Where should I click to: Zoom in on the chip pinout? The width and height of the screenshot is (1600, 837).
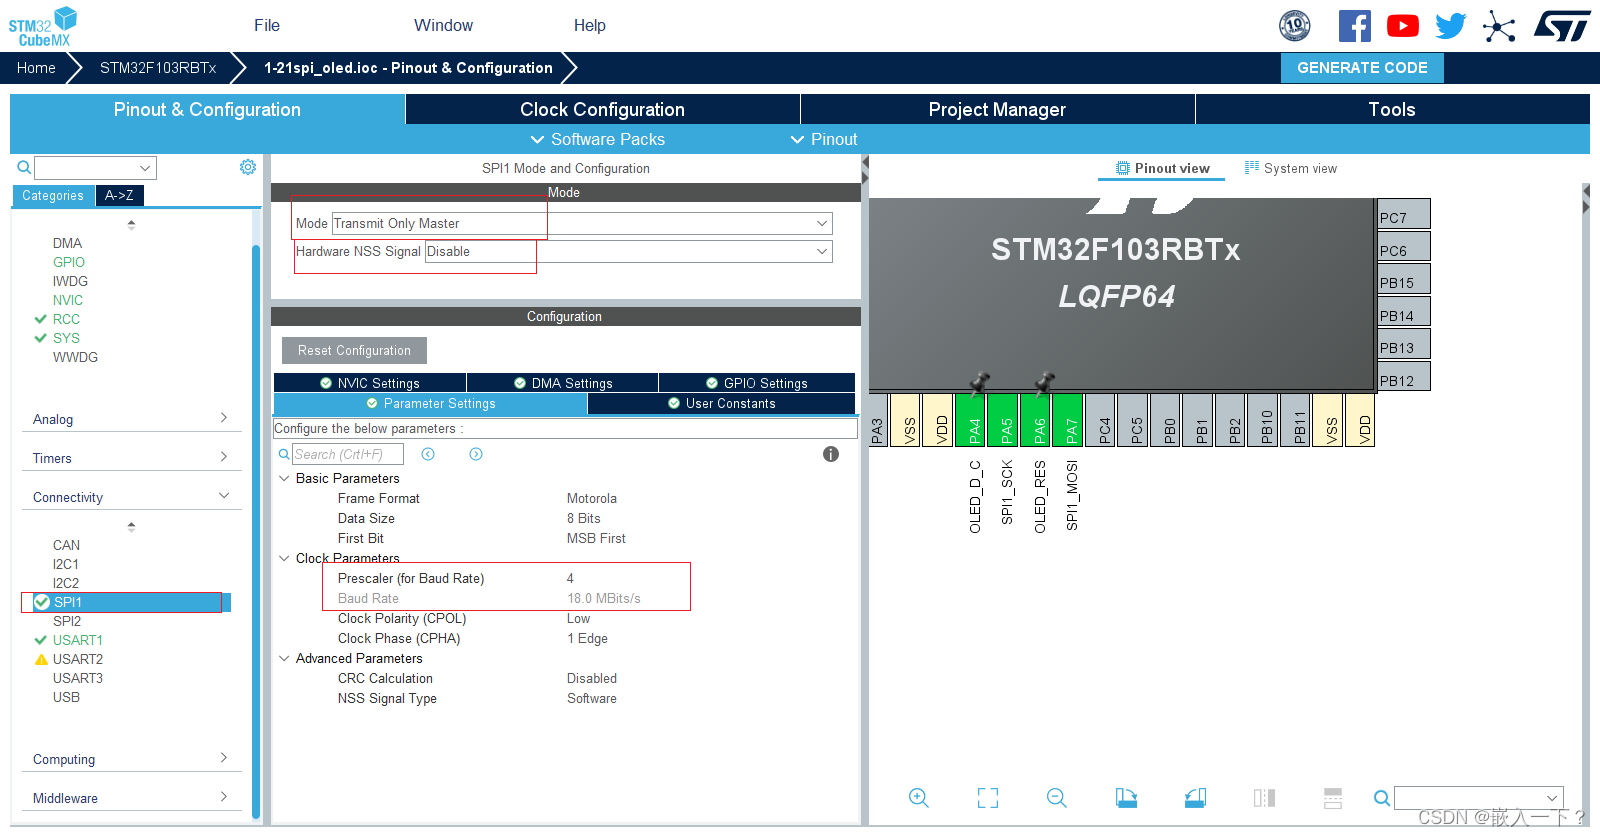[x=919, y=797]
